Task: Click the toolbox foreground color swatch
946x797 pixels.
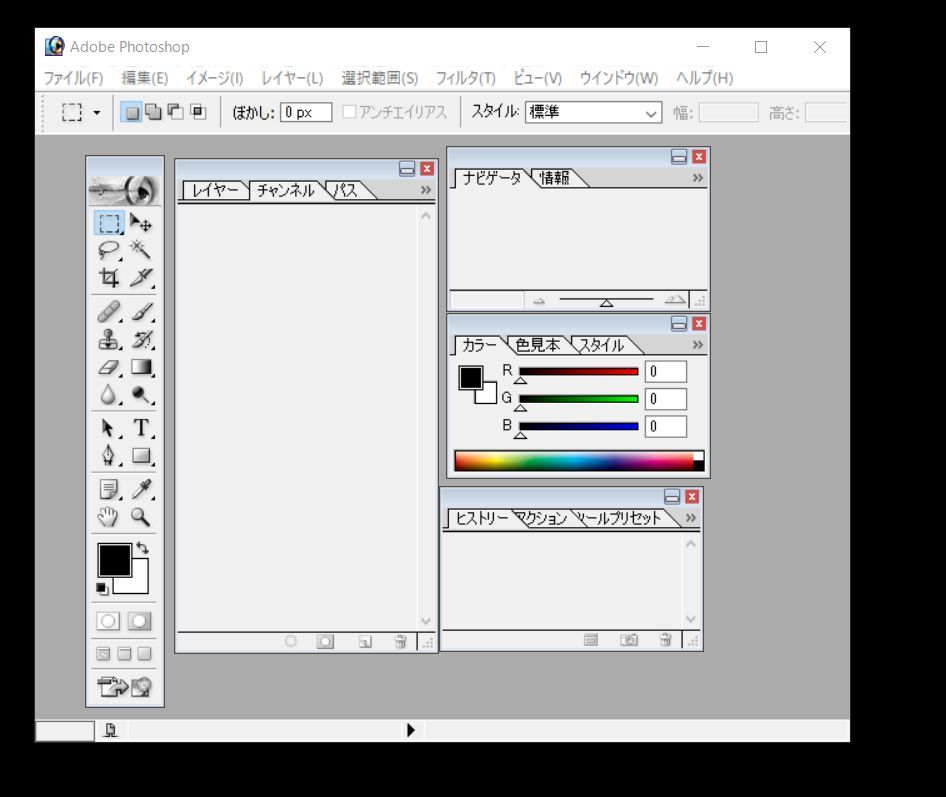Action: coord(115,560)
